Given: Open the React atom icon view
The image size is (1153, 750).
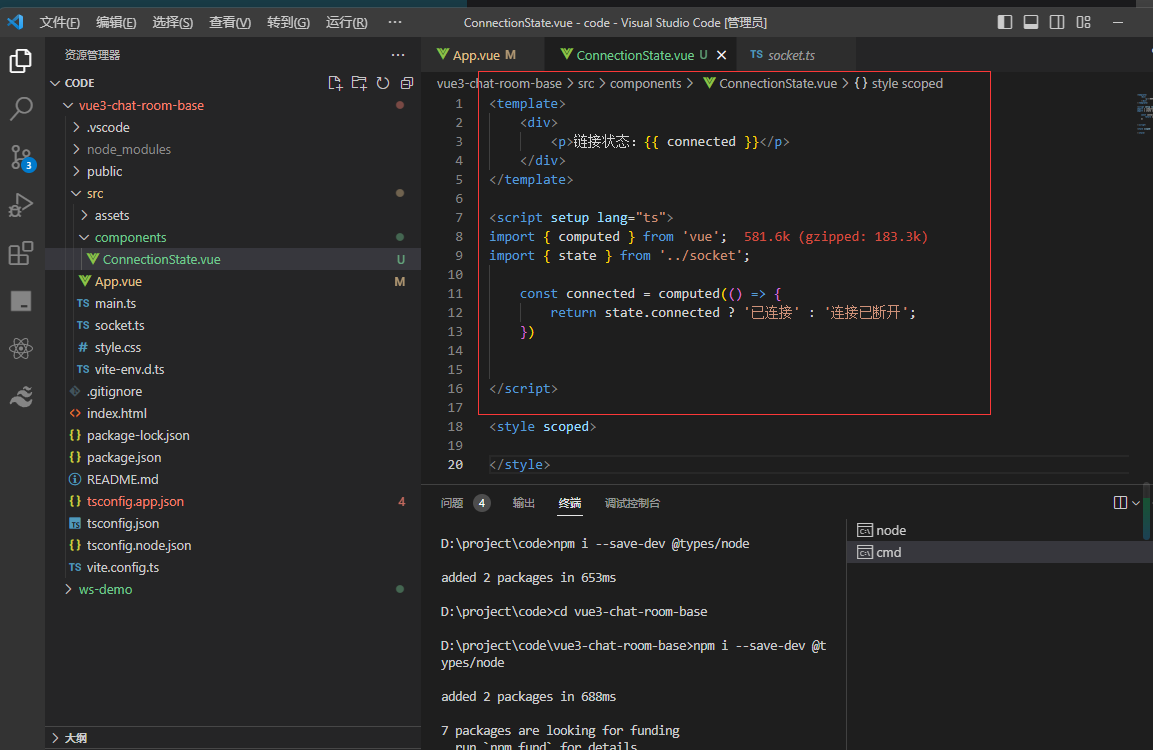Looking at the screenshot, I should point(21,349).
